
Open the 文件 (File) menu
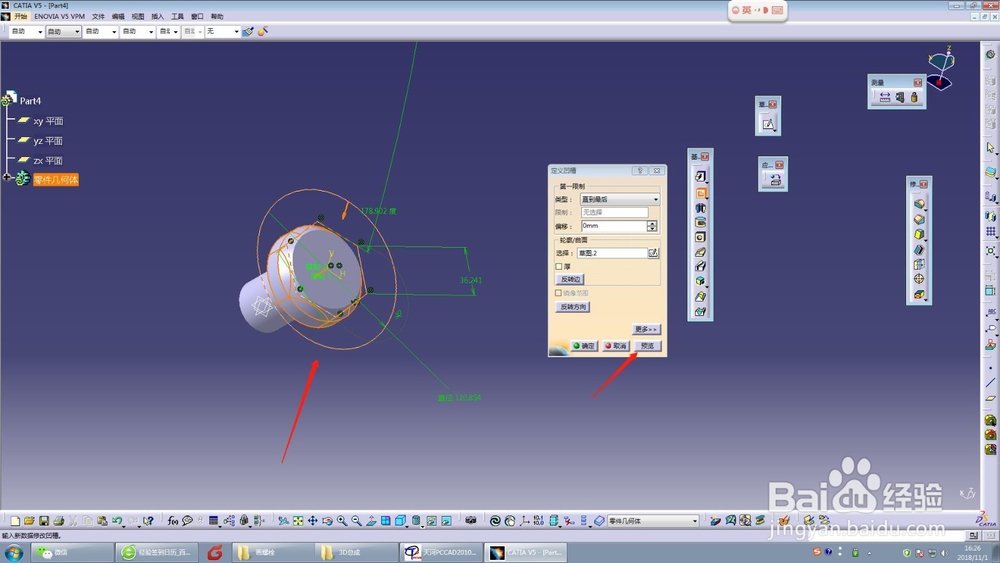[x=98, y=17]
